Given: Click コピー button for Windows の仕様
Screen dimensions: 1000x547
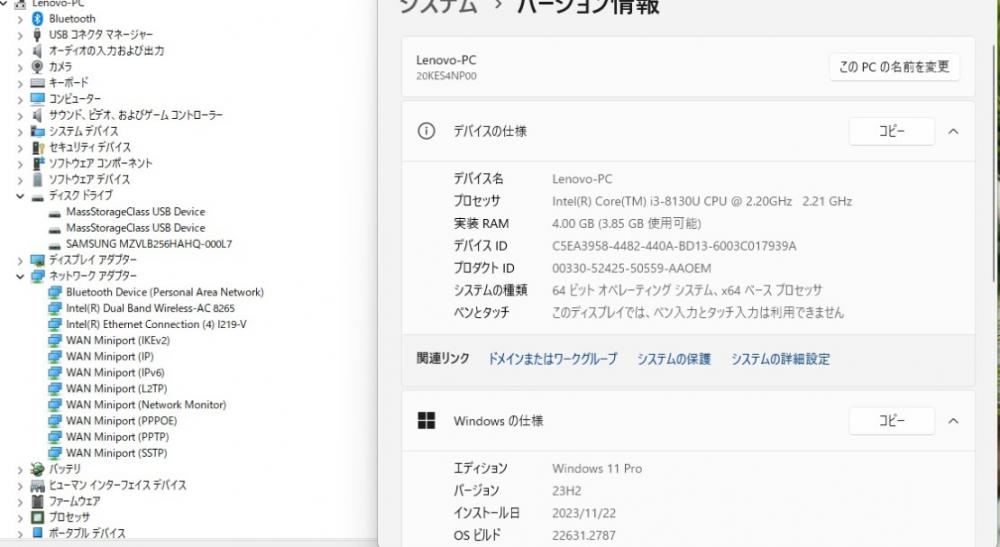Looking at the screenshot, I should 892,421.
